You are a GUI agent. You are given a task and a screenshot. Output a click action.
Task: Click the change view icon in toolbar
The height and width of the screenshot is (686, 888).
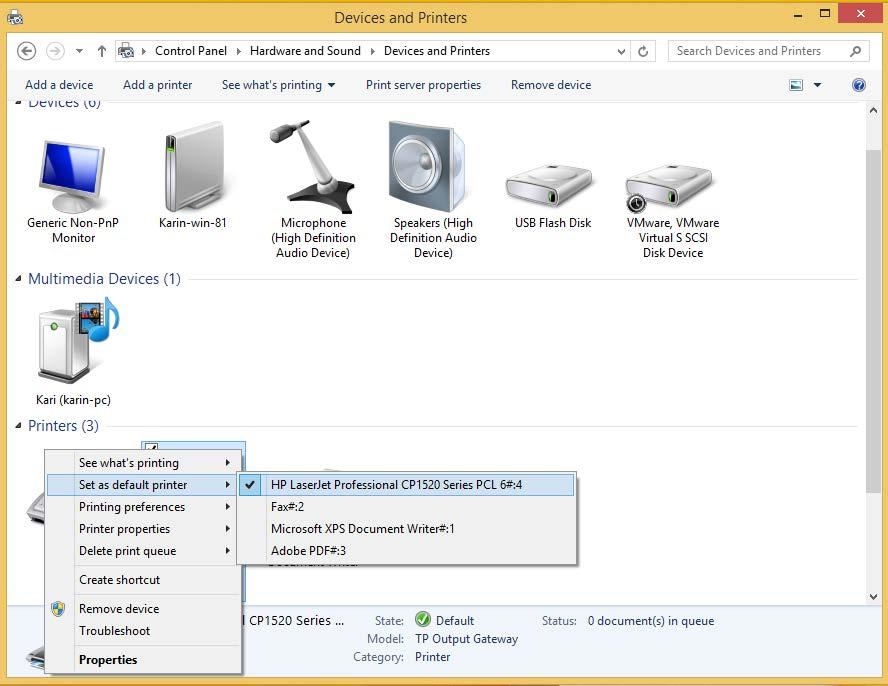[x=796, y=85]
